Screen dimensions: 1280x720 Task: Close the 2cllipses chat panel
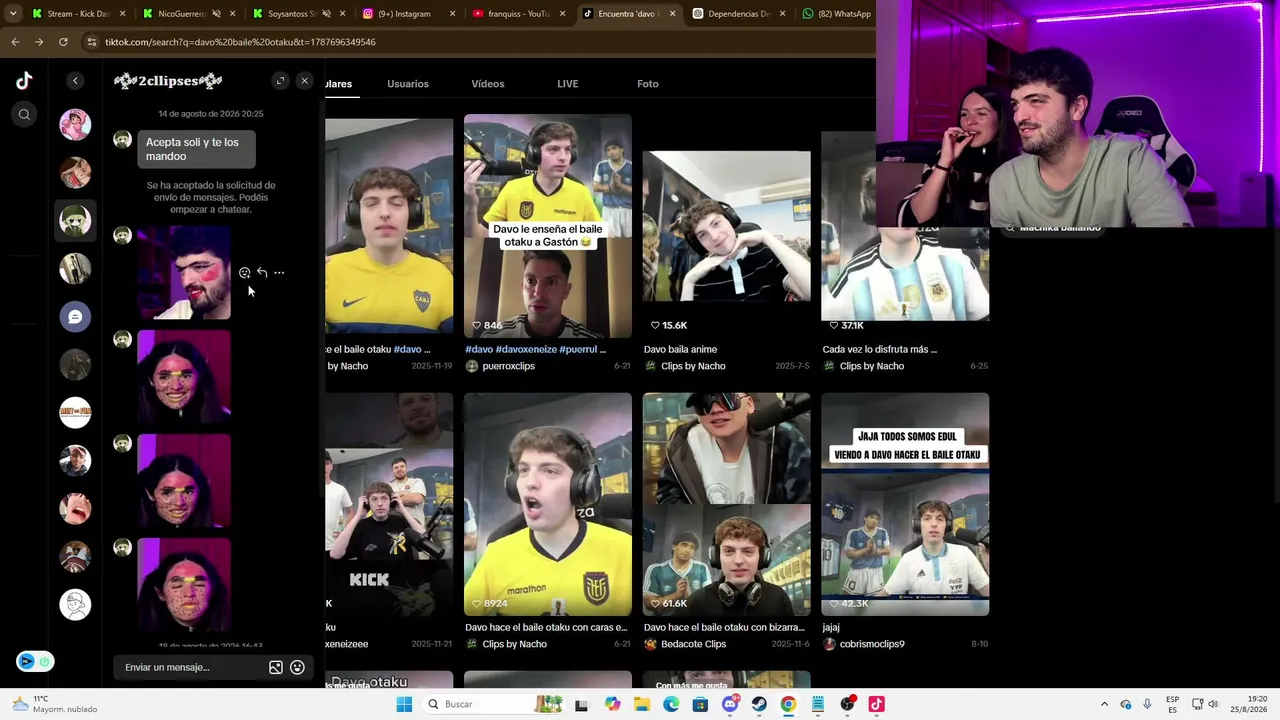pyautogui.click(x=304, y=81)
